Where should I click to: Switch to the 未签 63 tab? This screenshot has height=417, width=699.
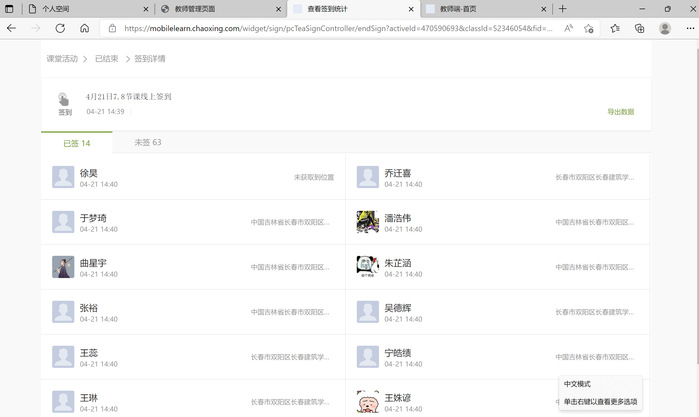pyautogui.click(x=148, y=142)
